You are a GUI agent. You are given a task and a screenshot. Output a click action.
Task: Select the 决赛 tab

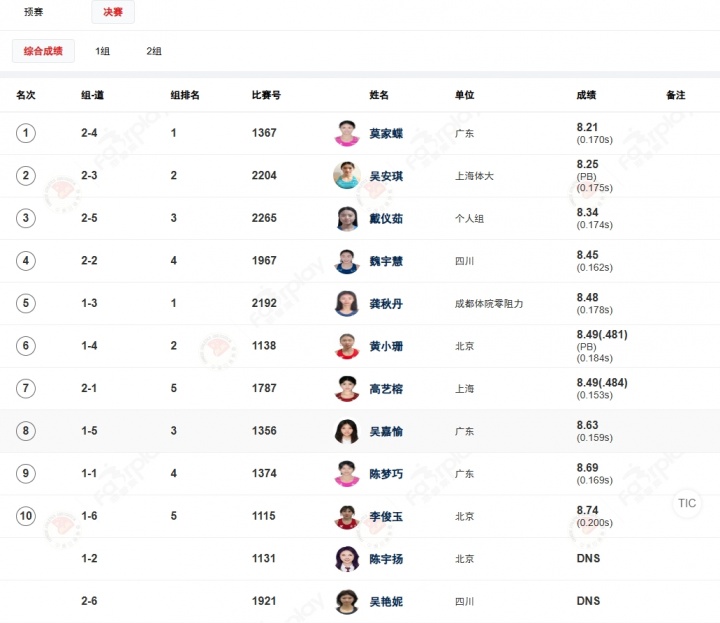pos(112,13)
